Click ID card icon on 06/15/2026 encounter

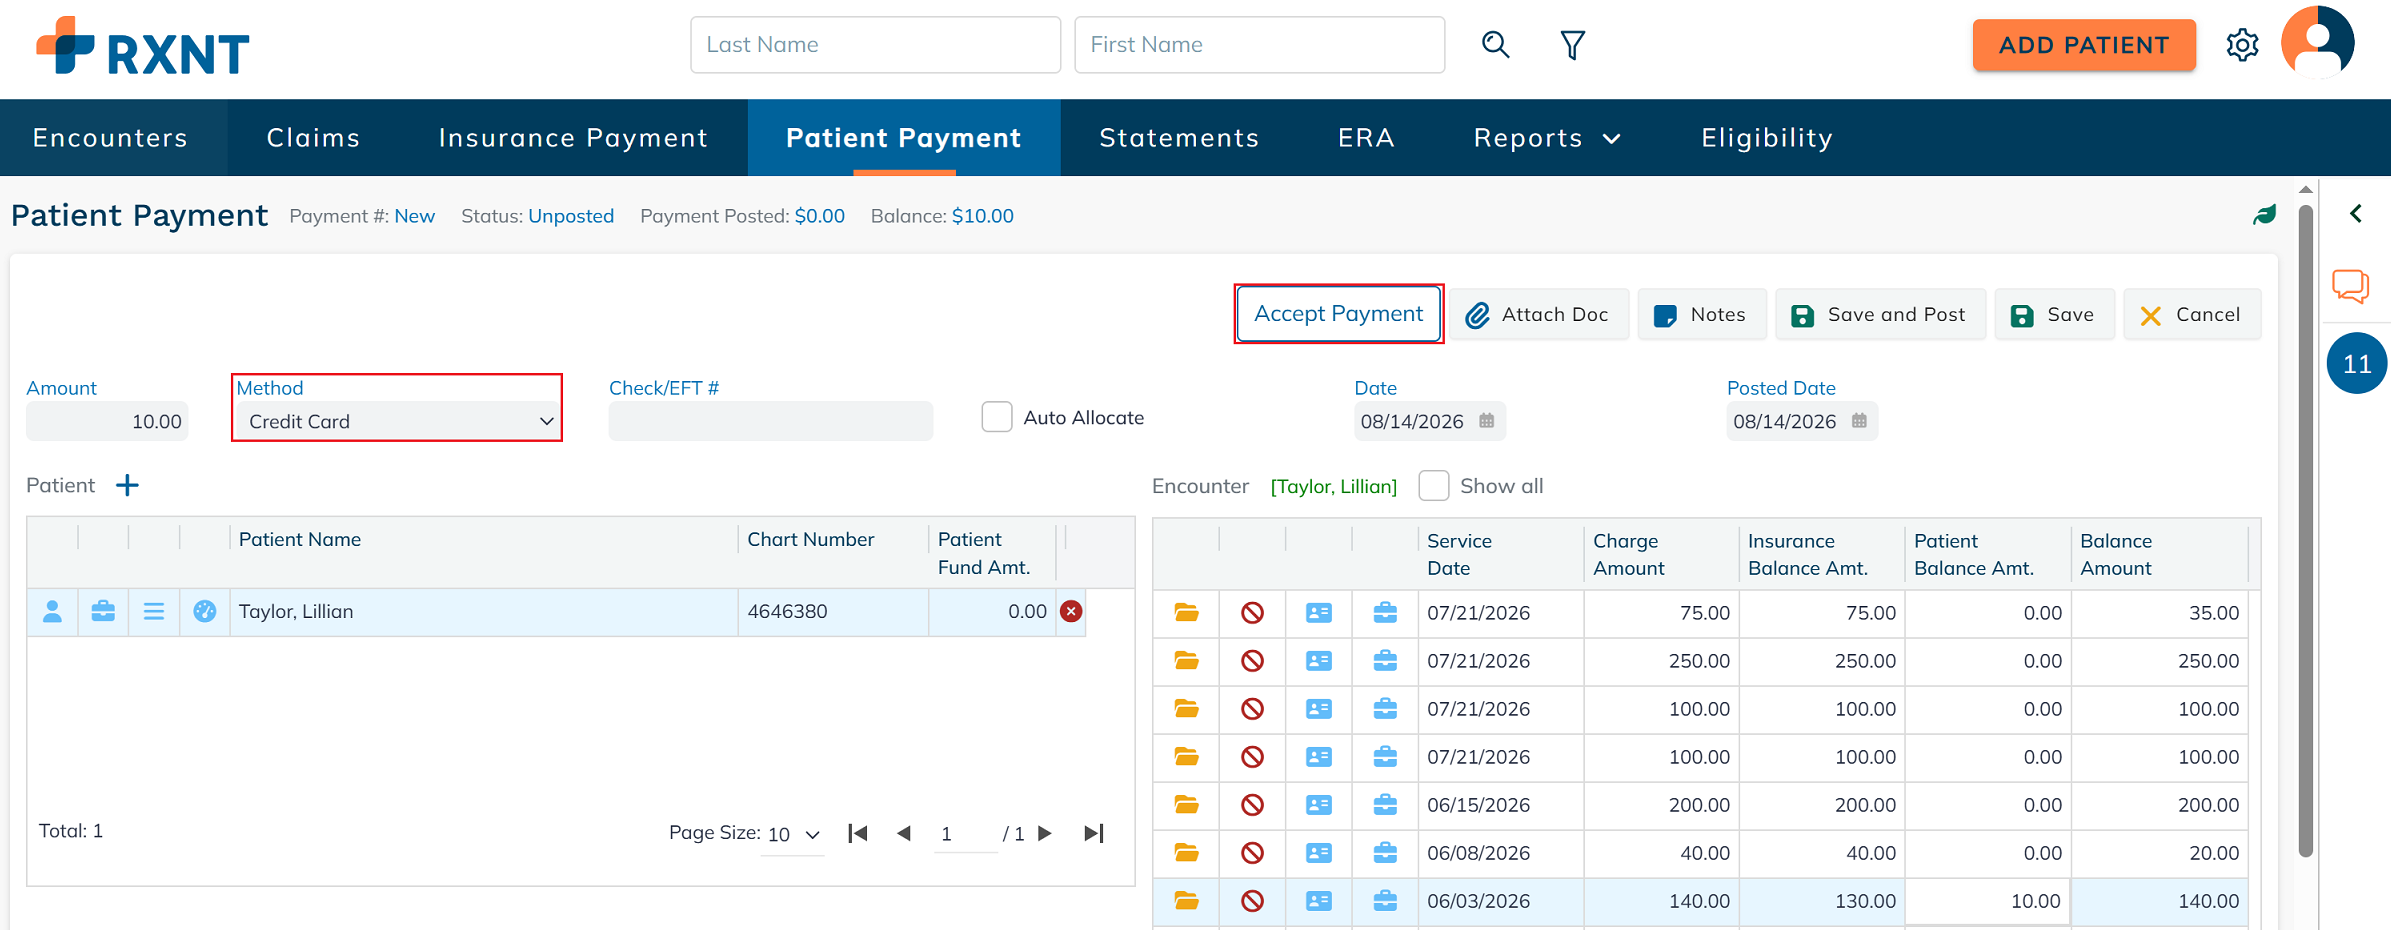[x=1319, y=805]
